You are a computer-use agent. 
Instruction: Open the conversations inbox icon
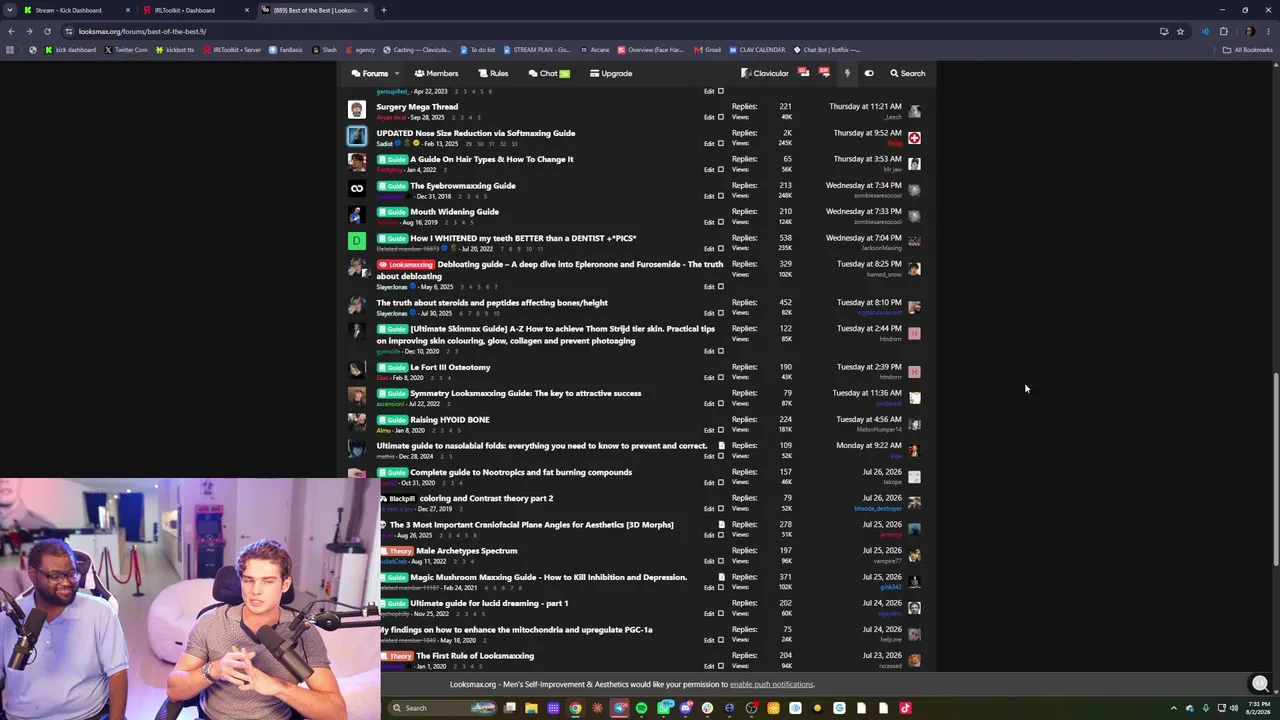[803, 73]
